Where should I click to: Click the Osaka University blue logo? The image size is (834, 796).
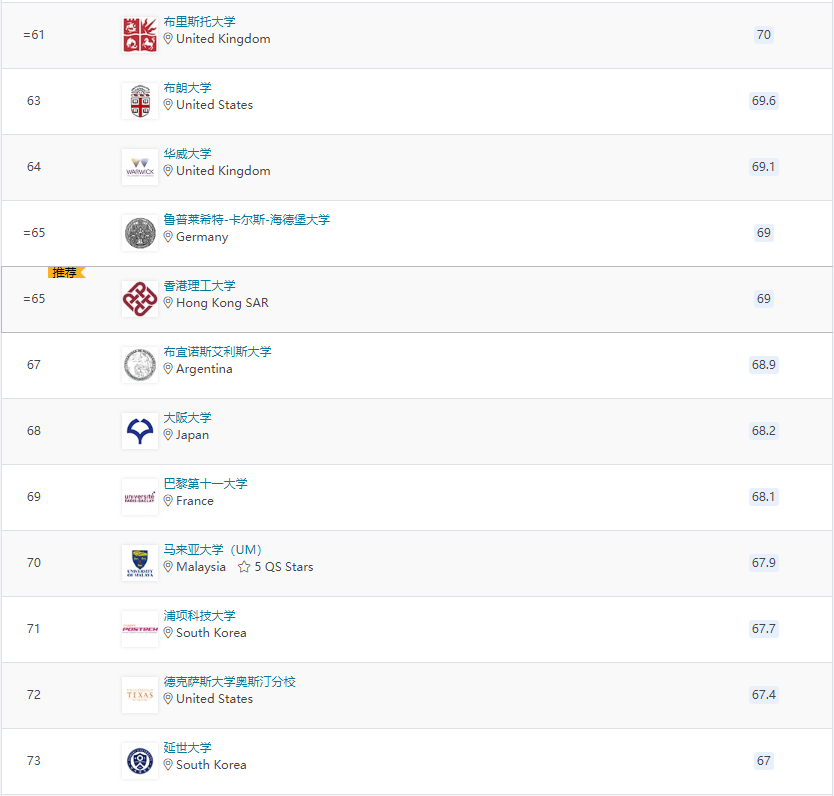(139, 431)
